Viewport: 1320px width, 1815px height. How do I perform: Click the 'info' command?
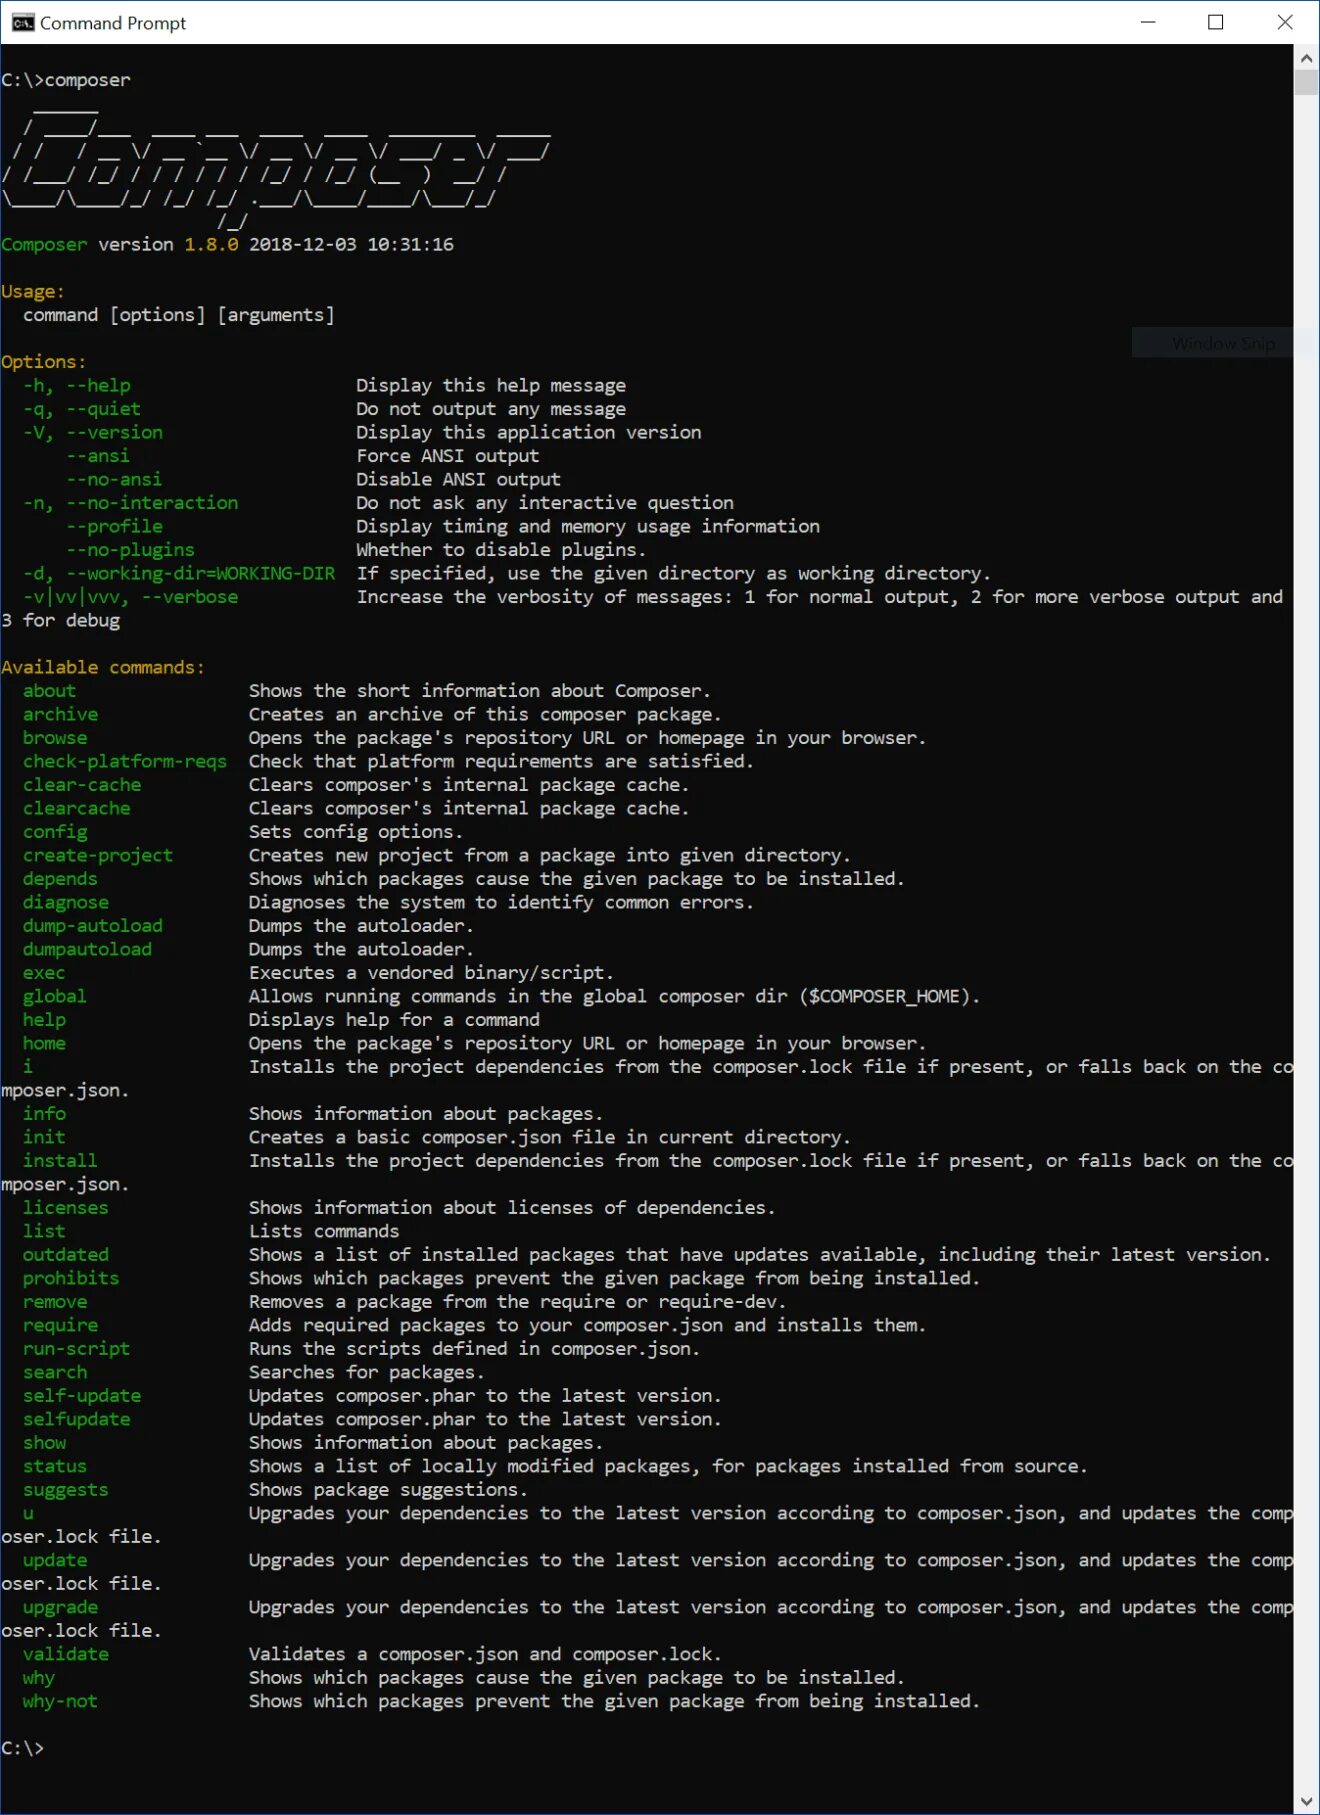tap(44, 1114)
